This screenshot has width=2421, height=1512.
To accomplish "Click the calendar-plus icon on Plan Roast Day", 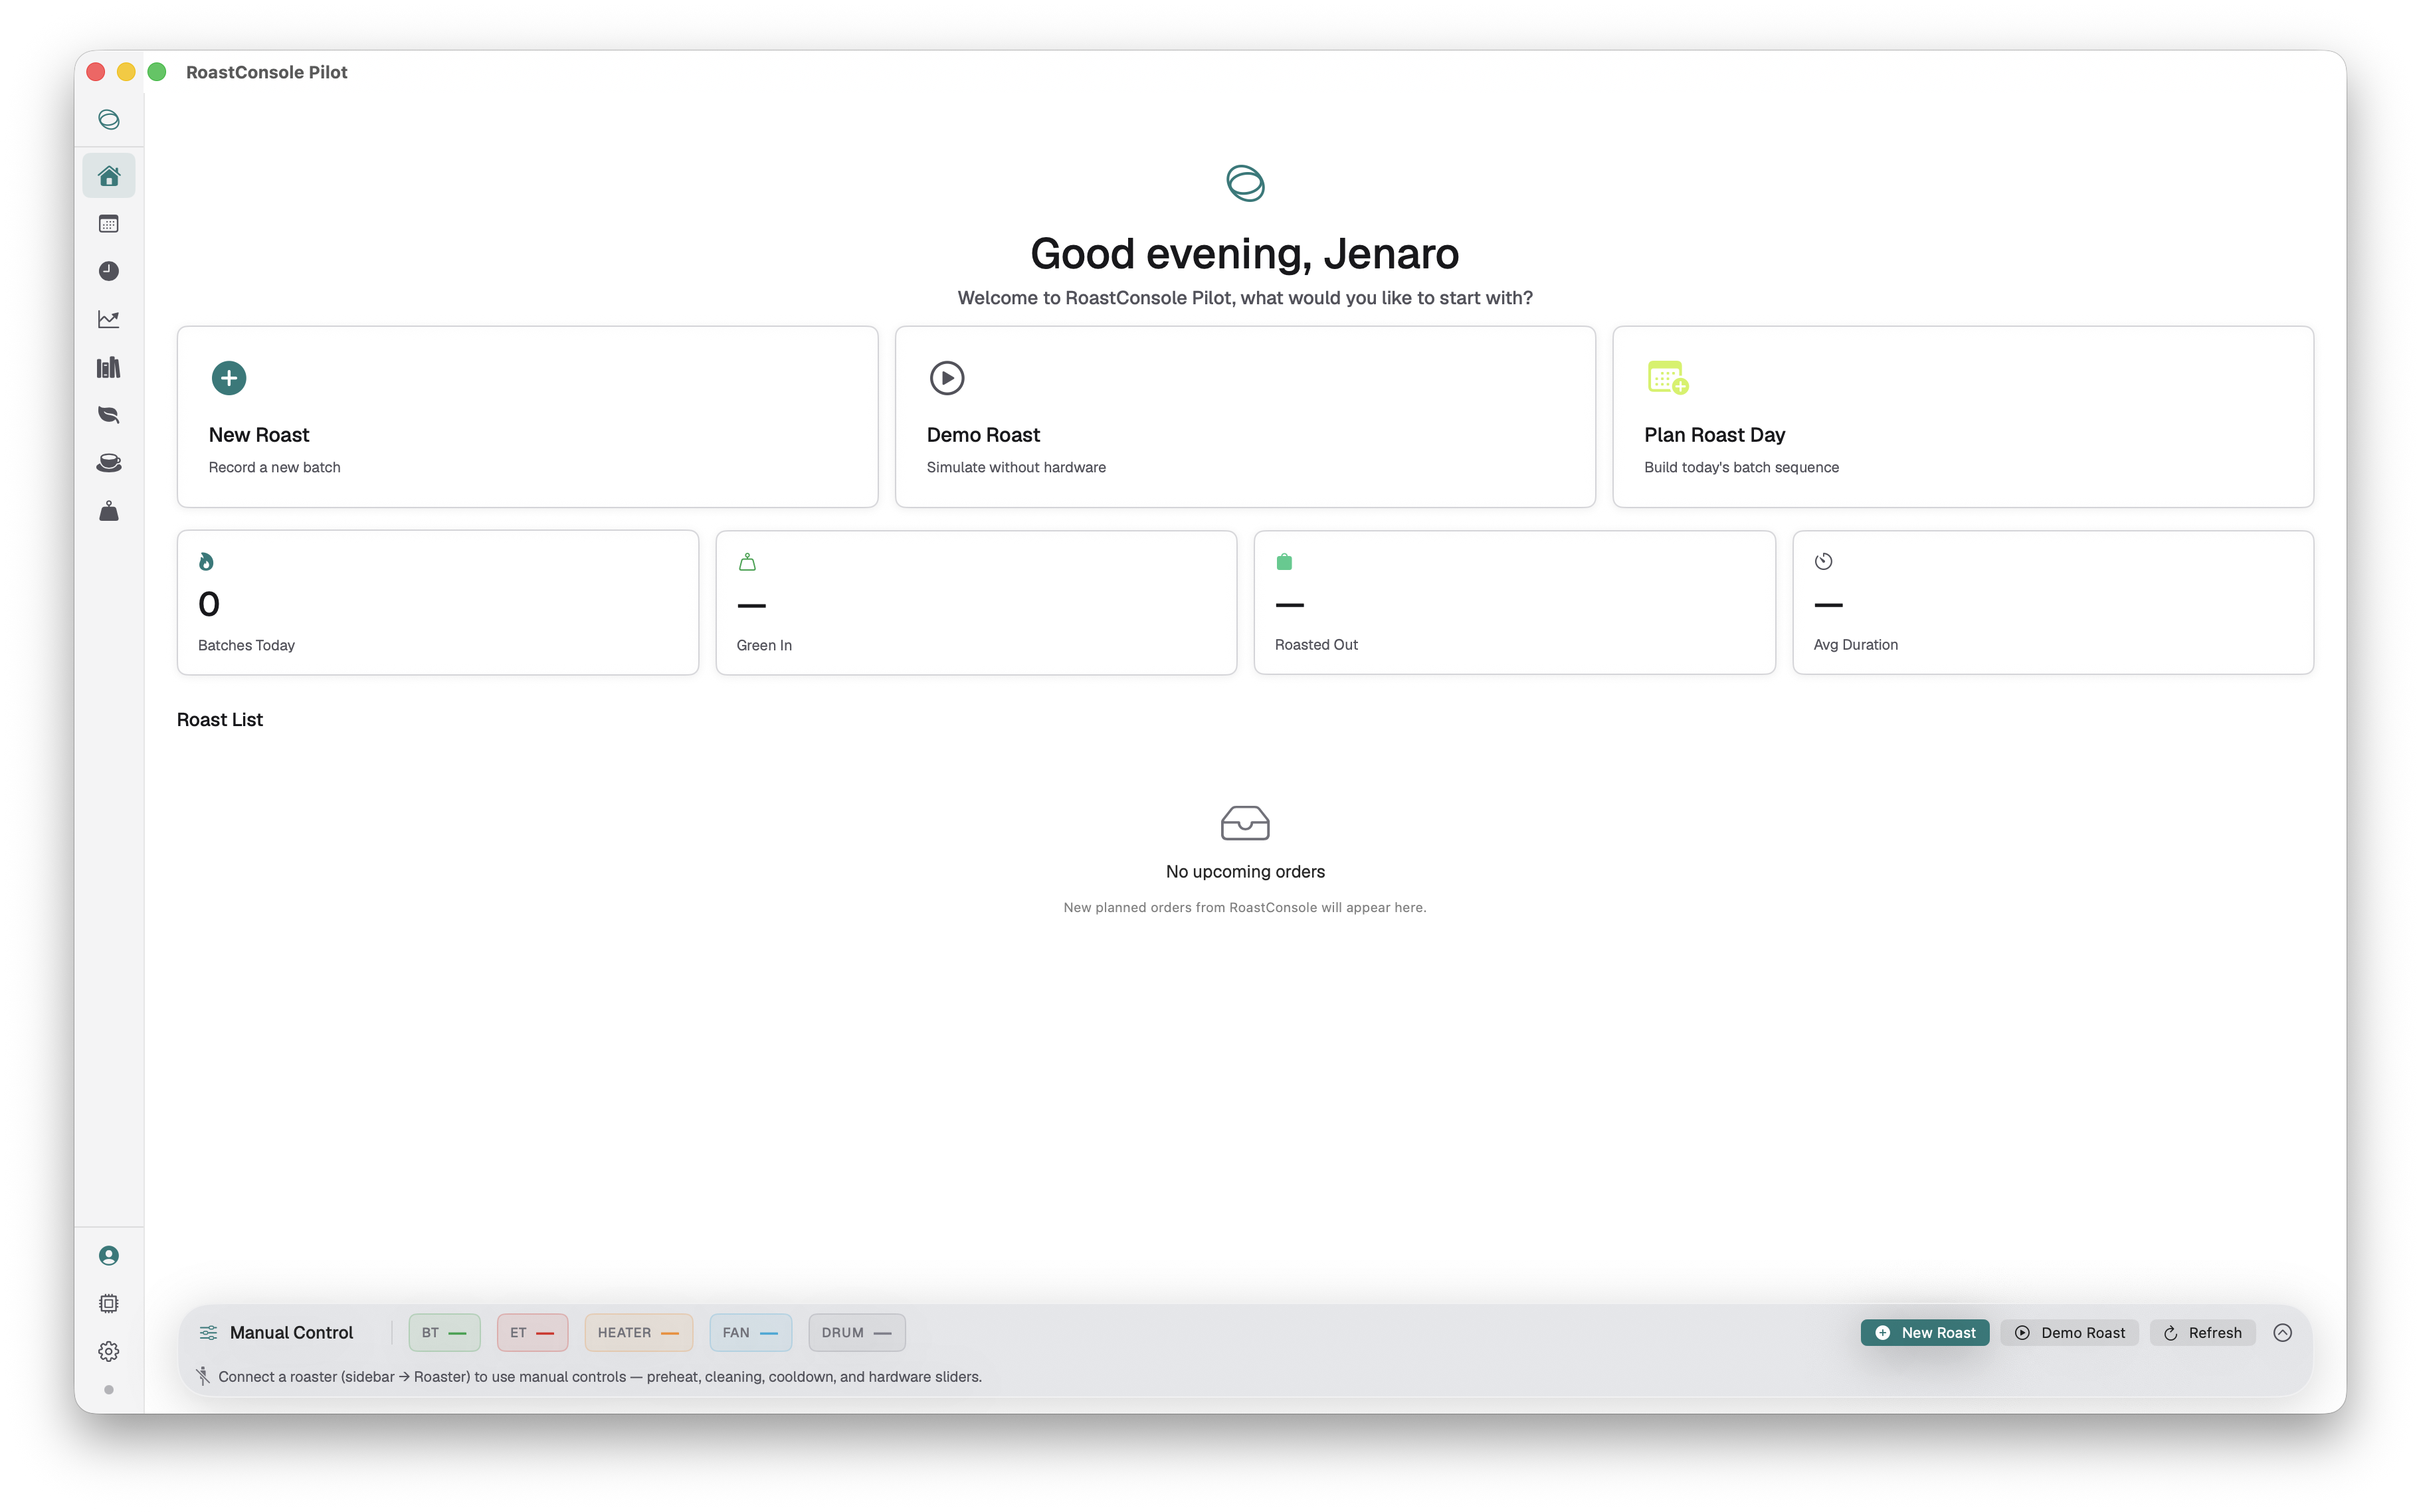I will pyautogui.click(x=1667, y=378).
